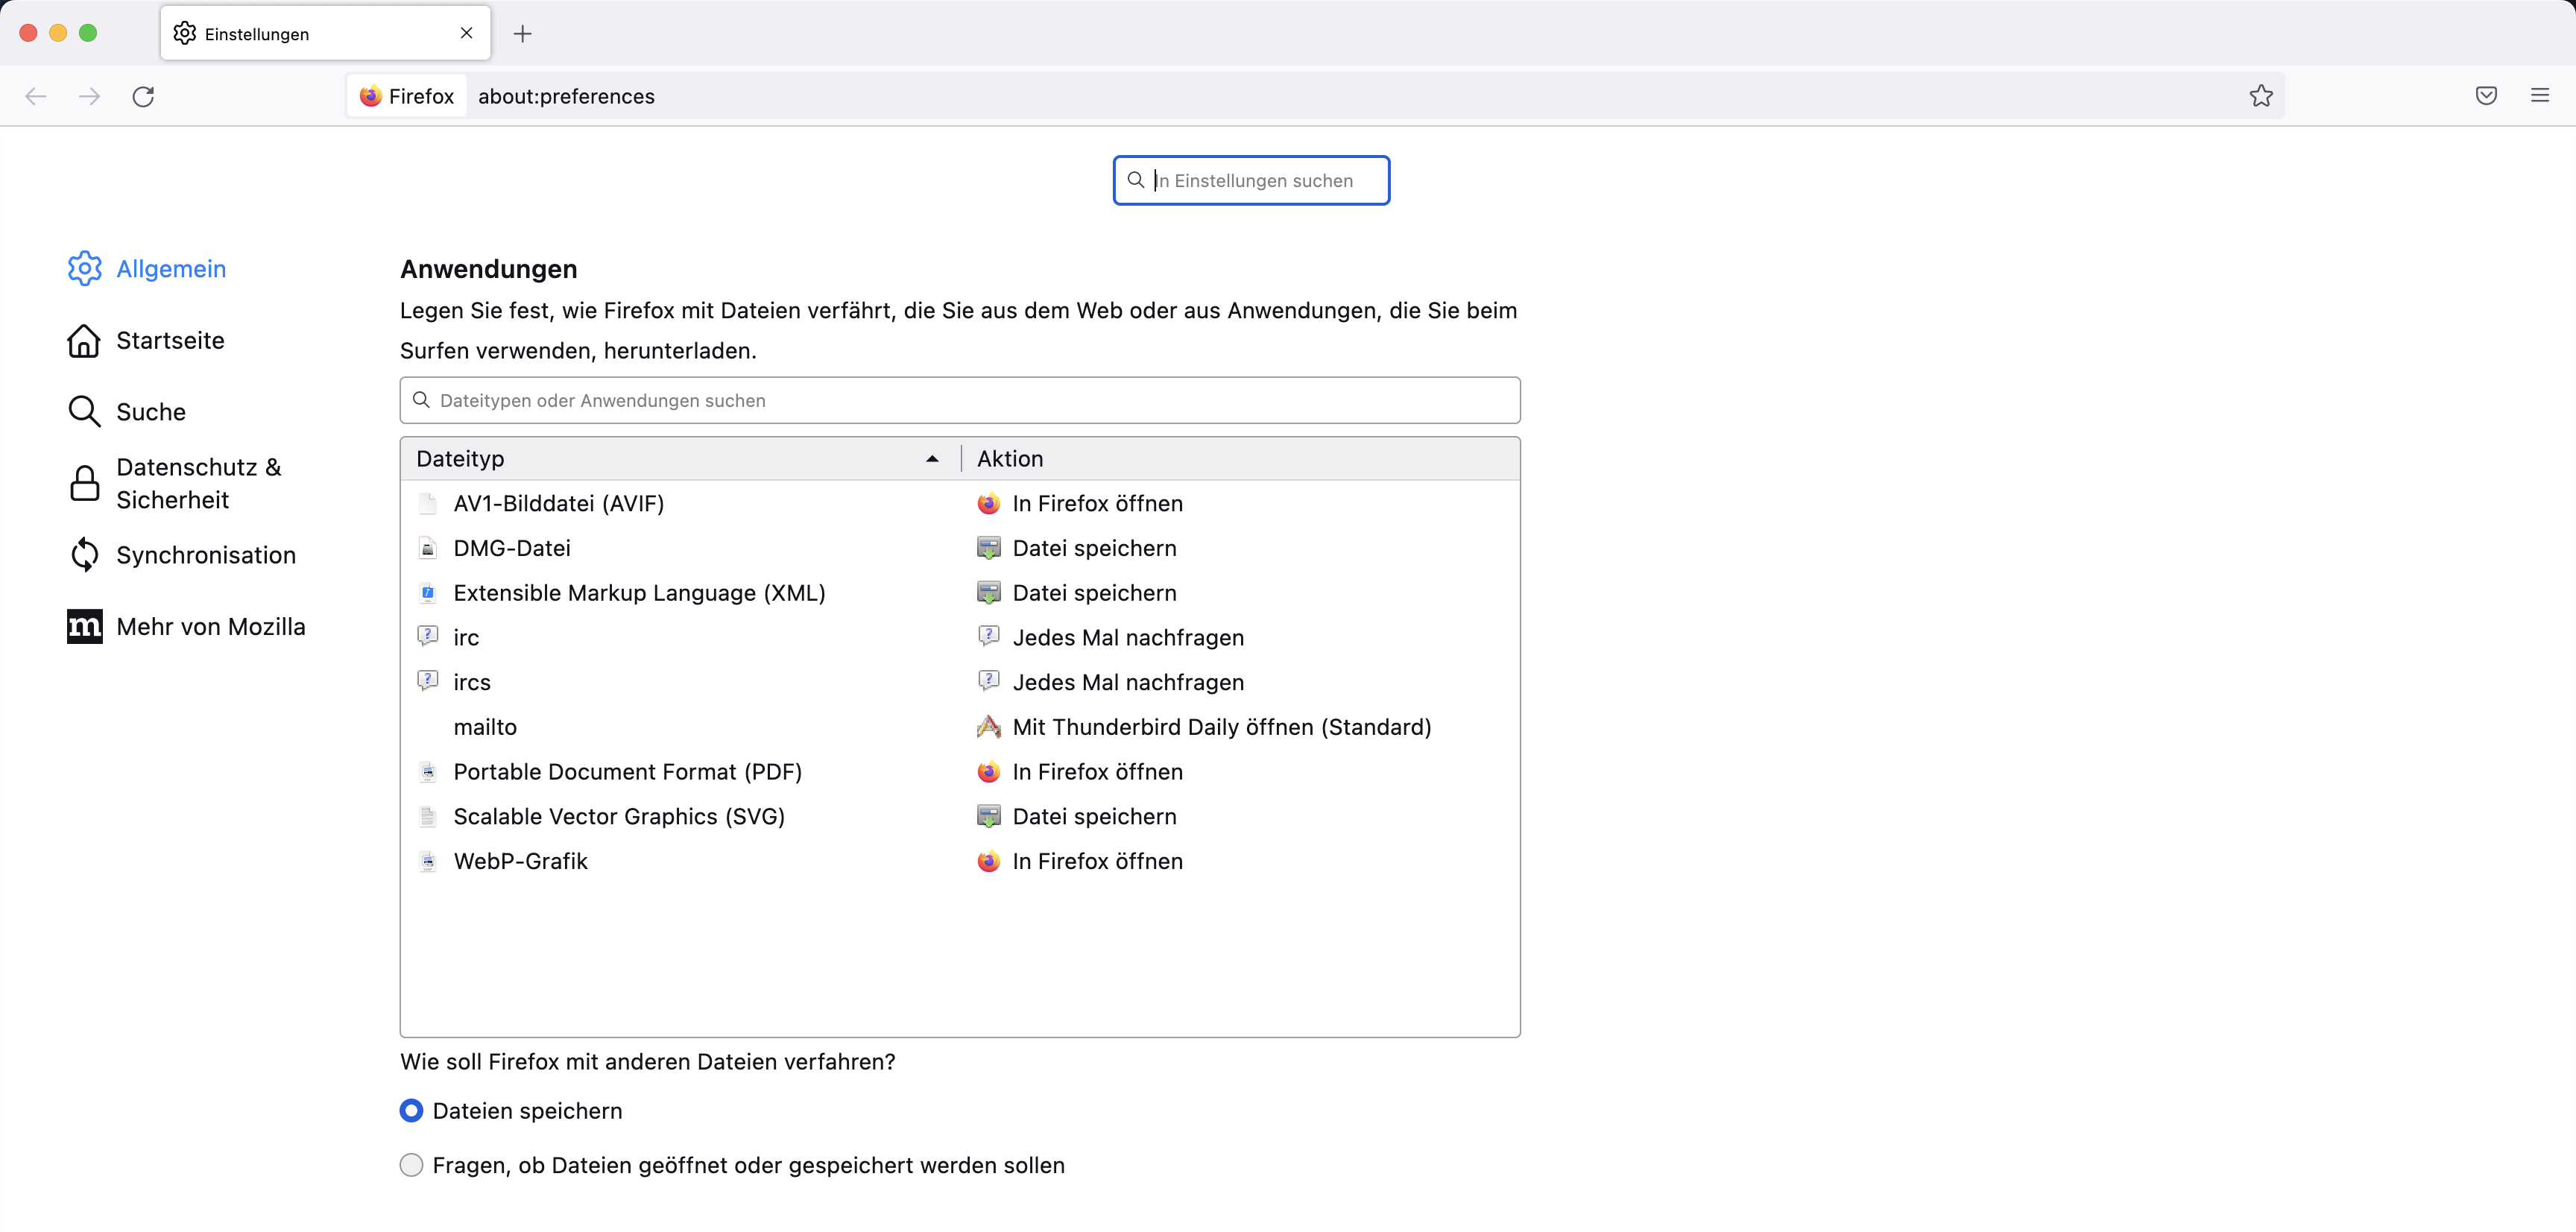Select the 'Dateien speichern' radio option
2576x1232 pixels.
tap(411, 1111)
